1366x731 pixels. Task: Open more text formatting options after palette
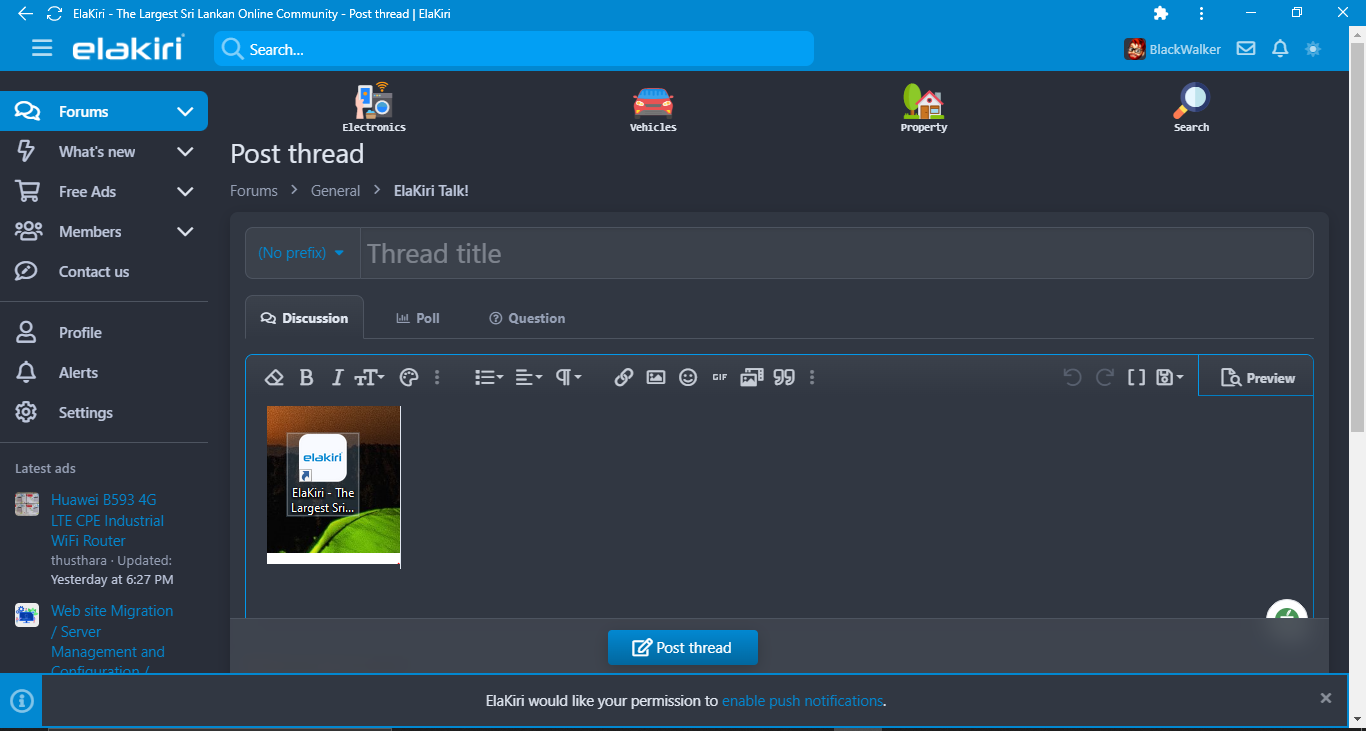tap(437, 378)
